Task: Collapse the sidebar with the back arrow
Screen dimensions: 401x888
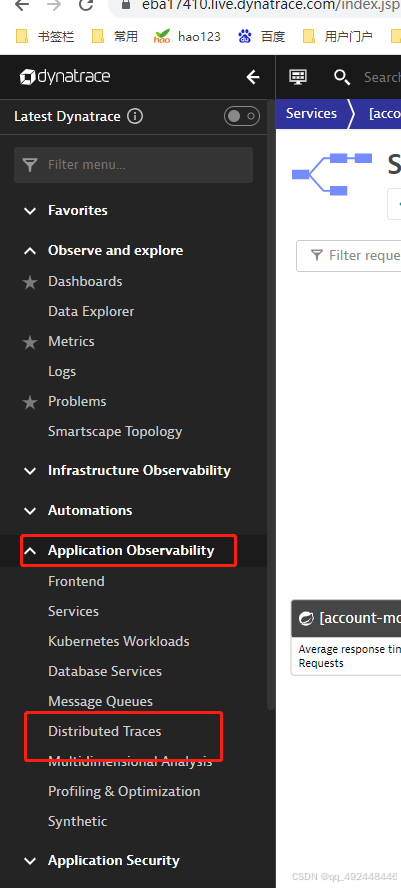Action: 253,77
